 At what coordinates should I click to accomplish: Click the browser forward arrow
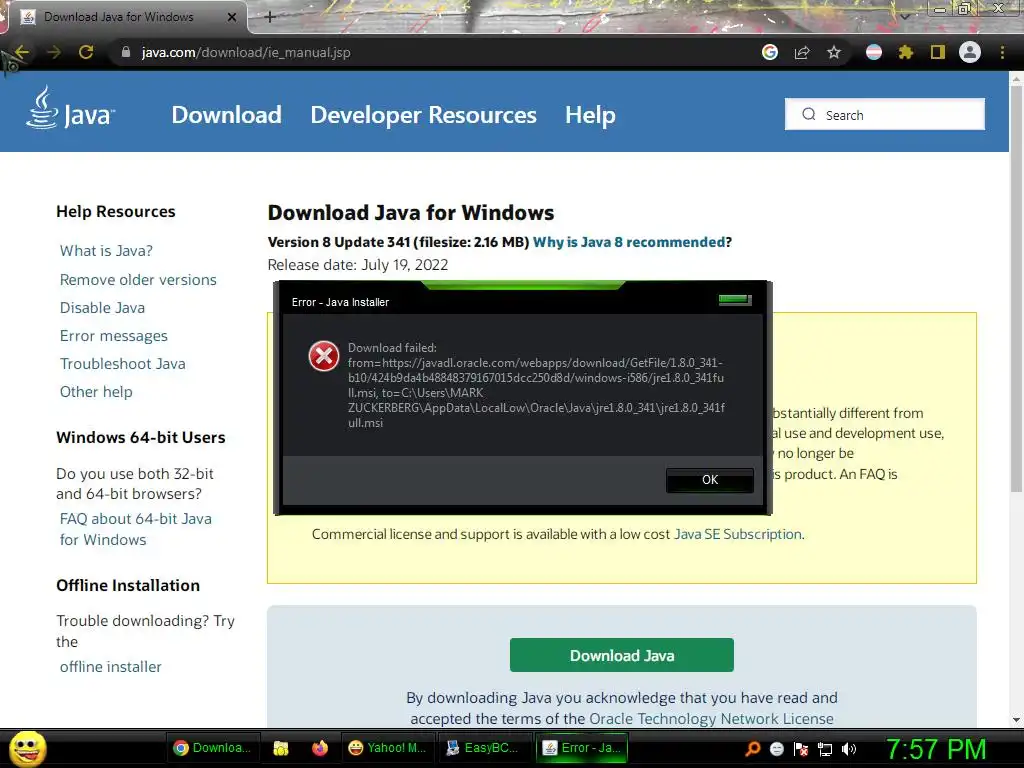pyautogui.click(x=54, y=52)
